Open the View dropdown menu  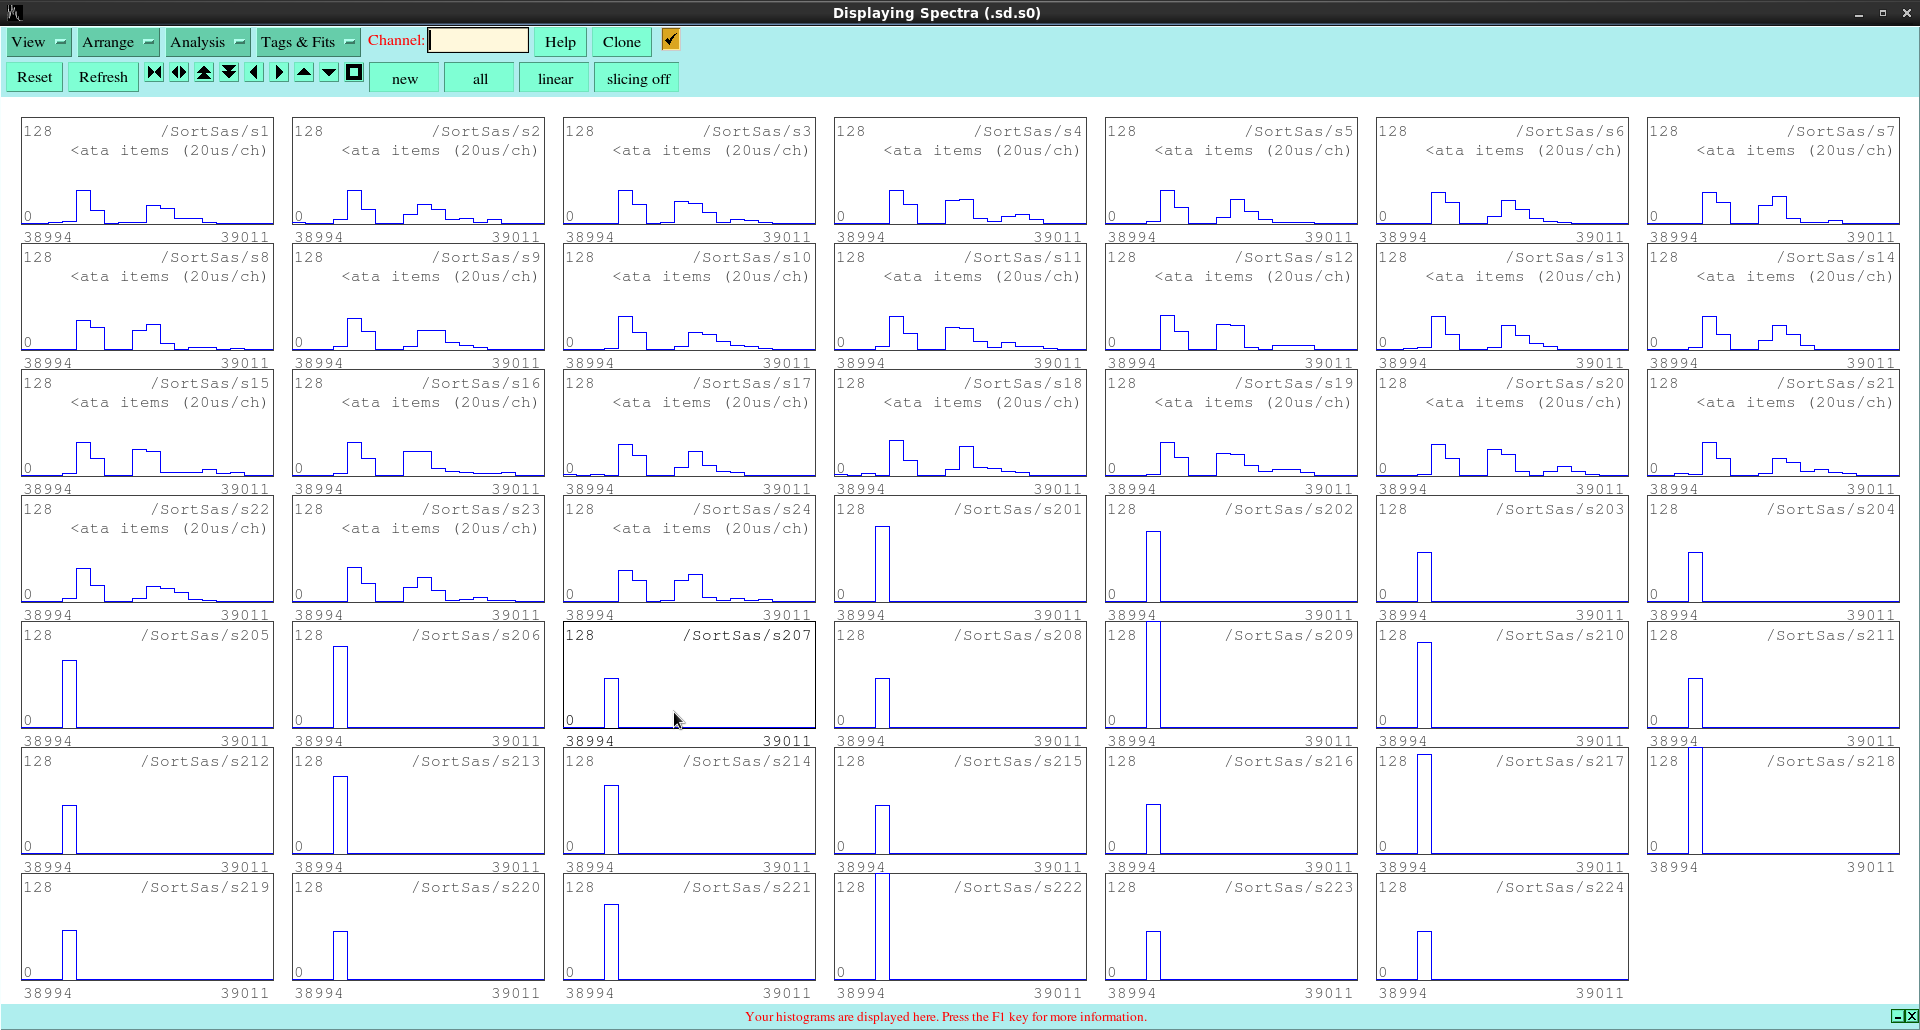(x=39, y=42)
